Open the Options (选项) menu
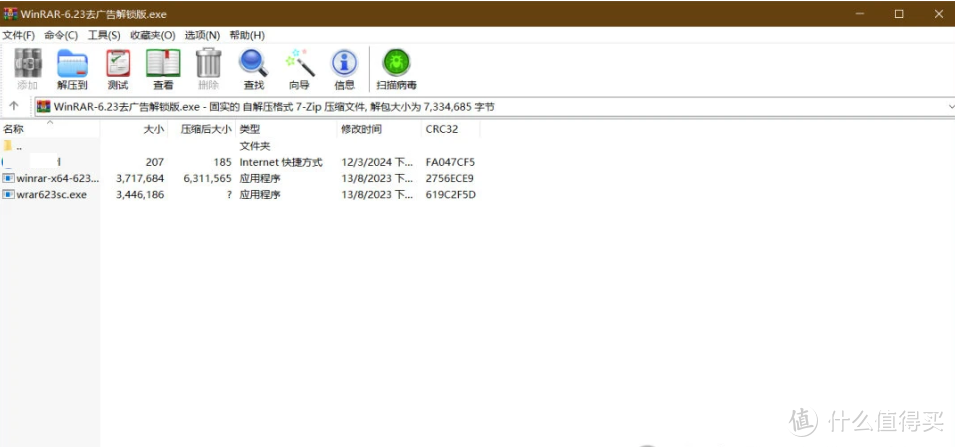The image size is (955, 447). pyautogui.click(x=202, y=35)
